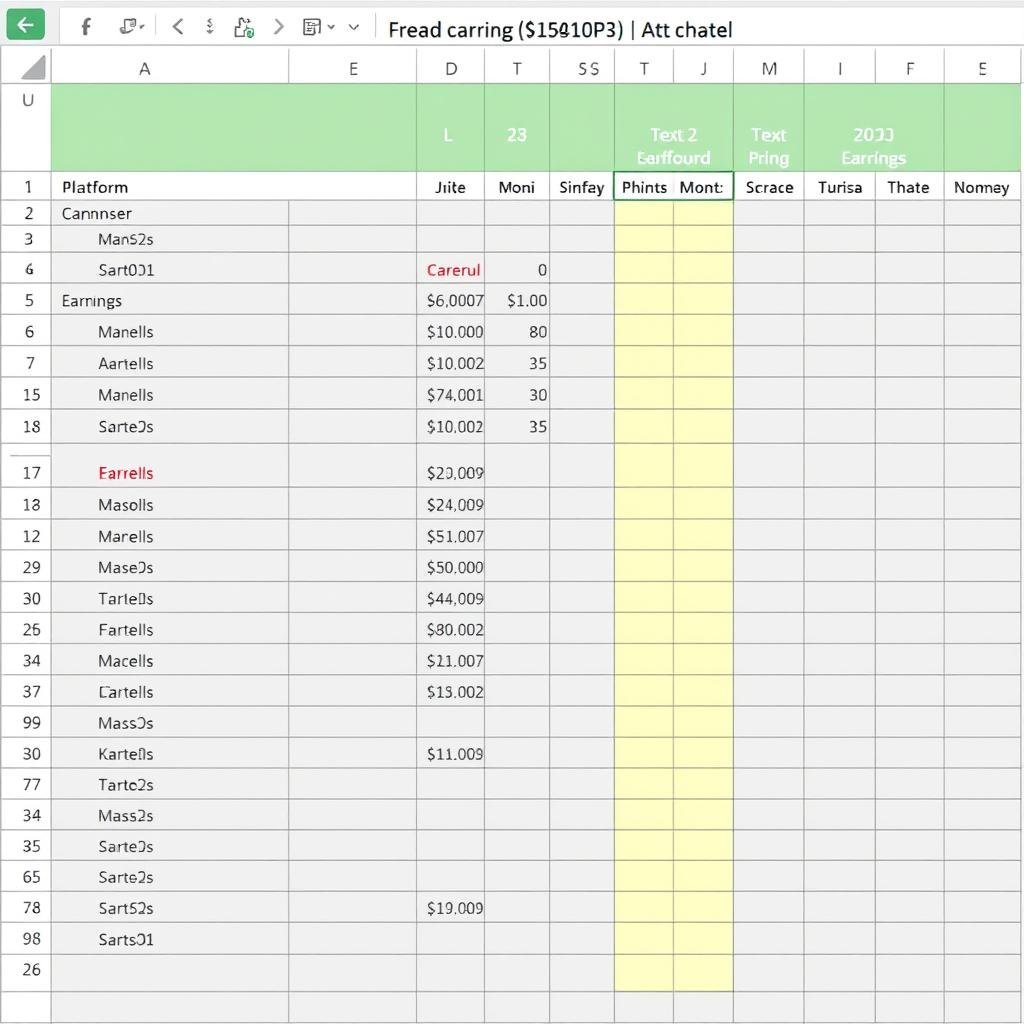Viewport: 1024px width, 1024px height.
Task: Click the 'Platform' header cell
Action: [95, 187]
